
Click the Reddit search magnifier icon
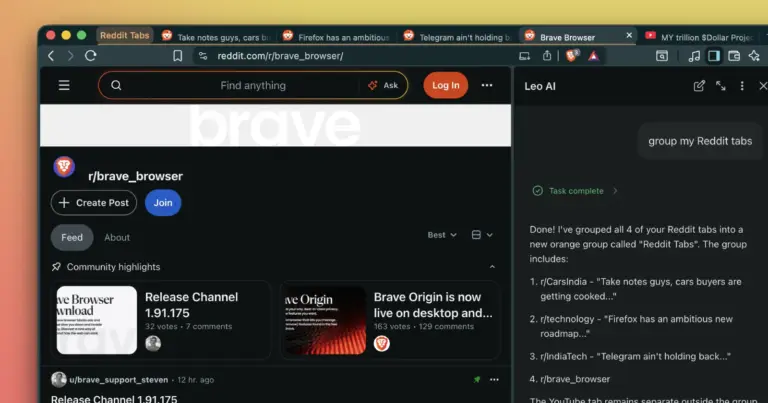116,85
